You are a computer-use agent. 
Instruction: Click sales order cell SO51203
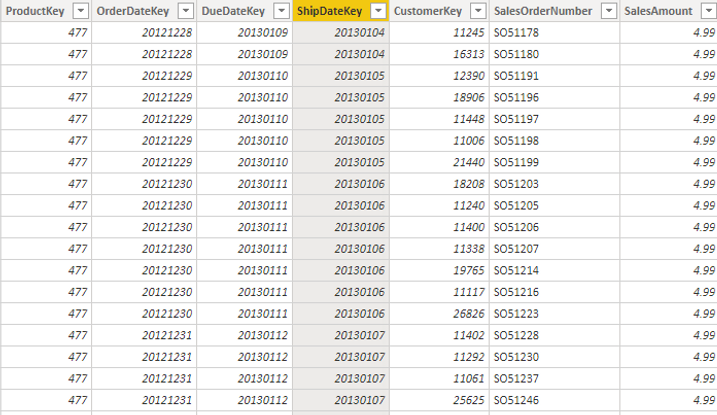tap(554, 184)
